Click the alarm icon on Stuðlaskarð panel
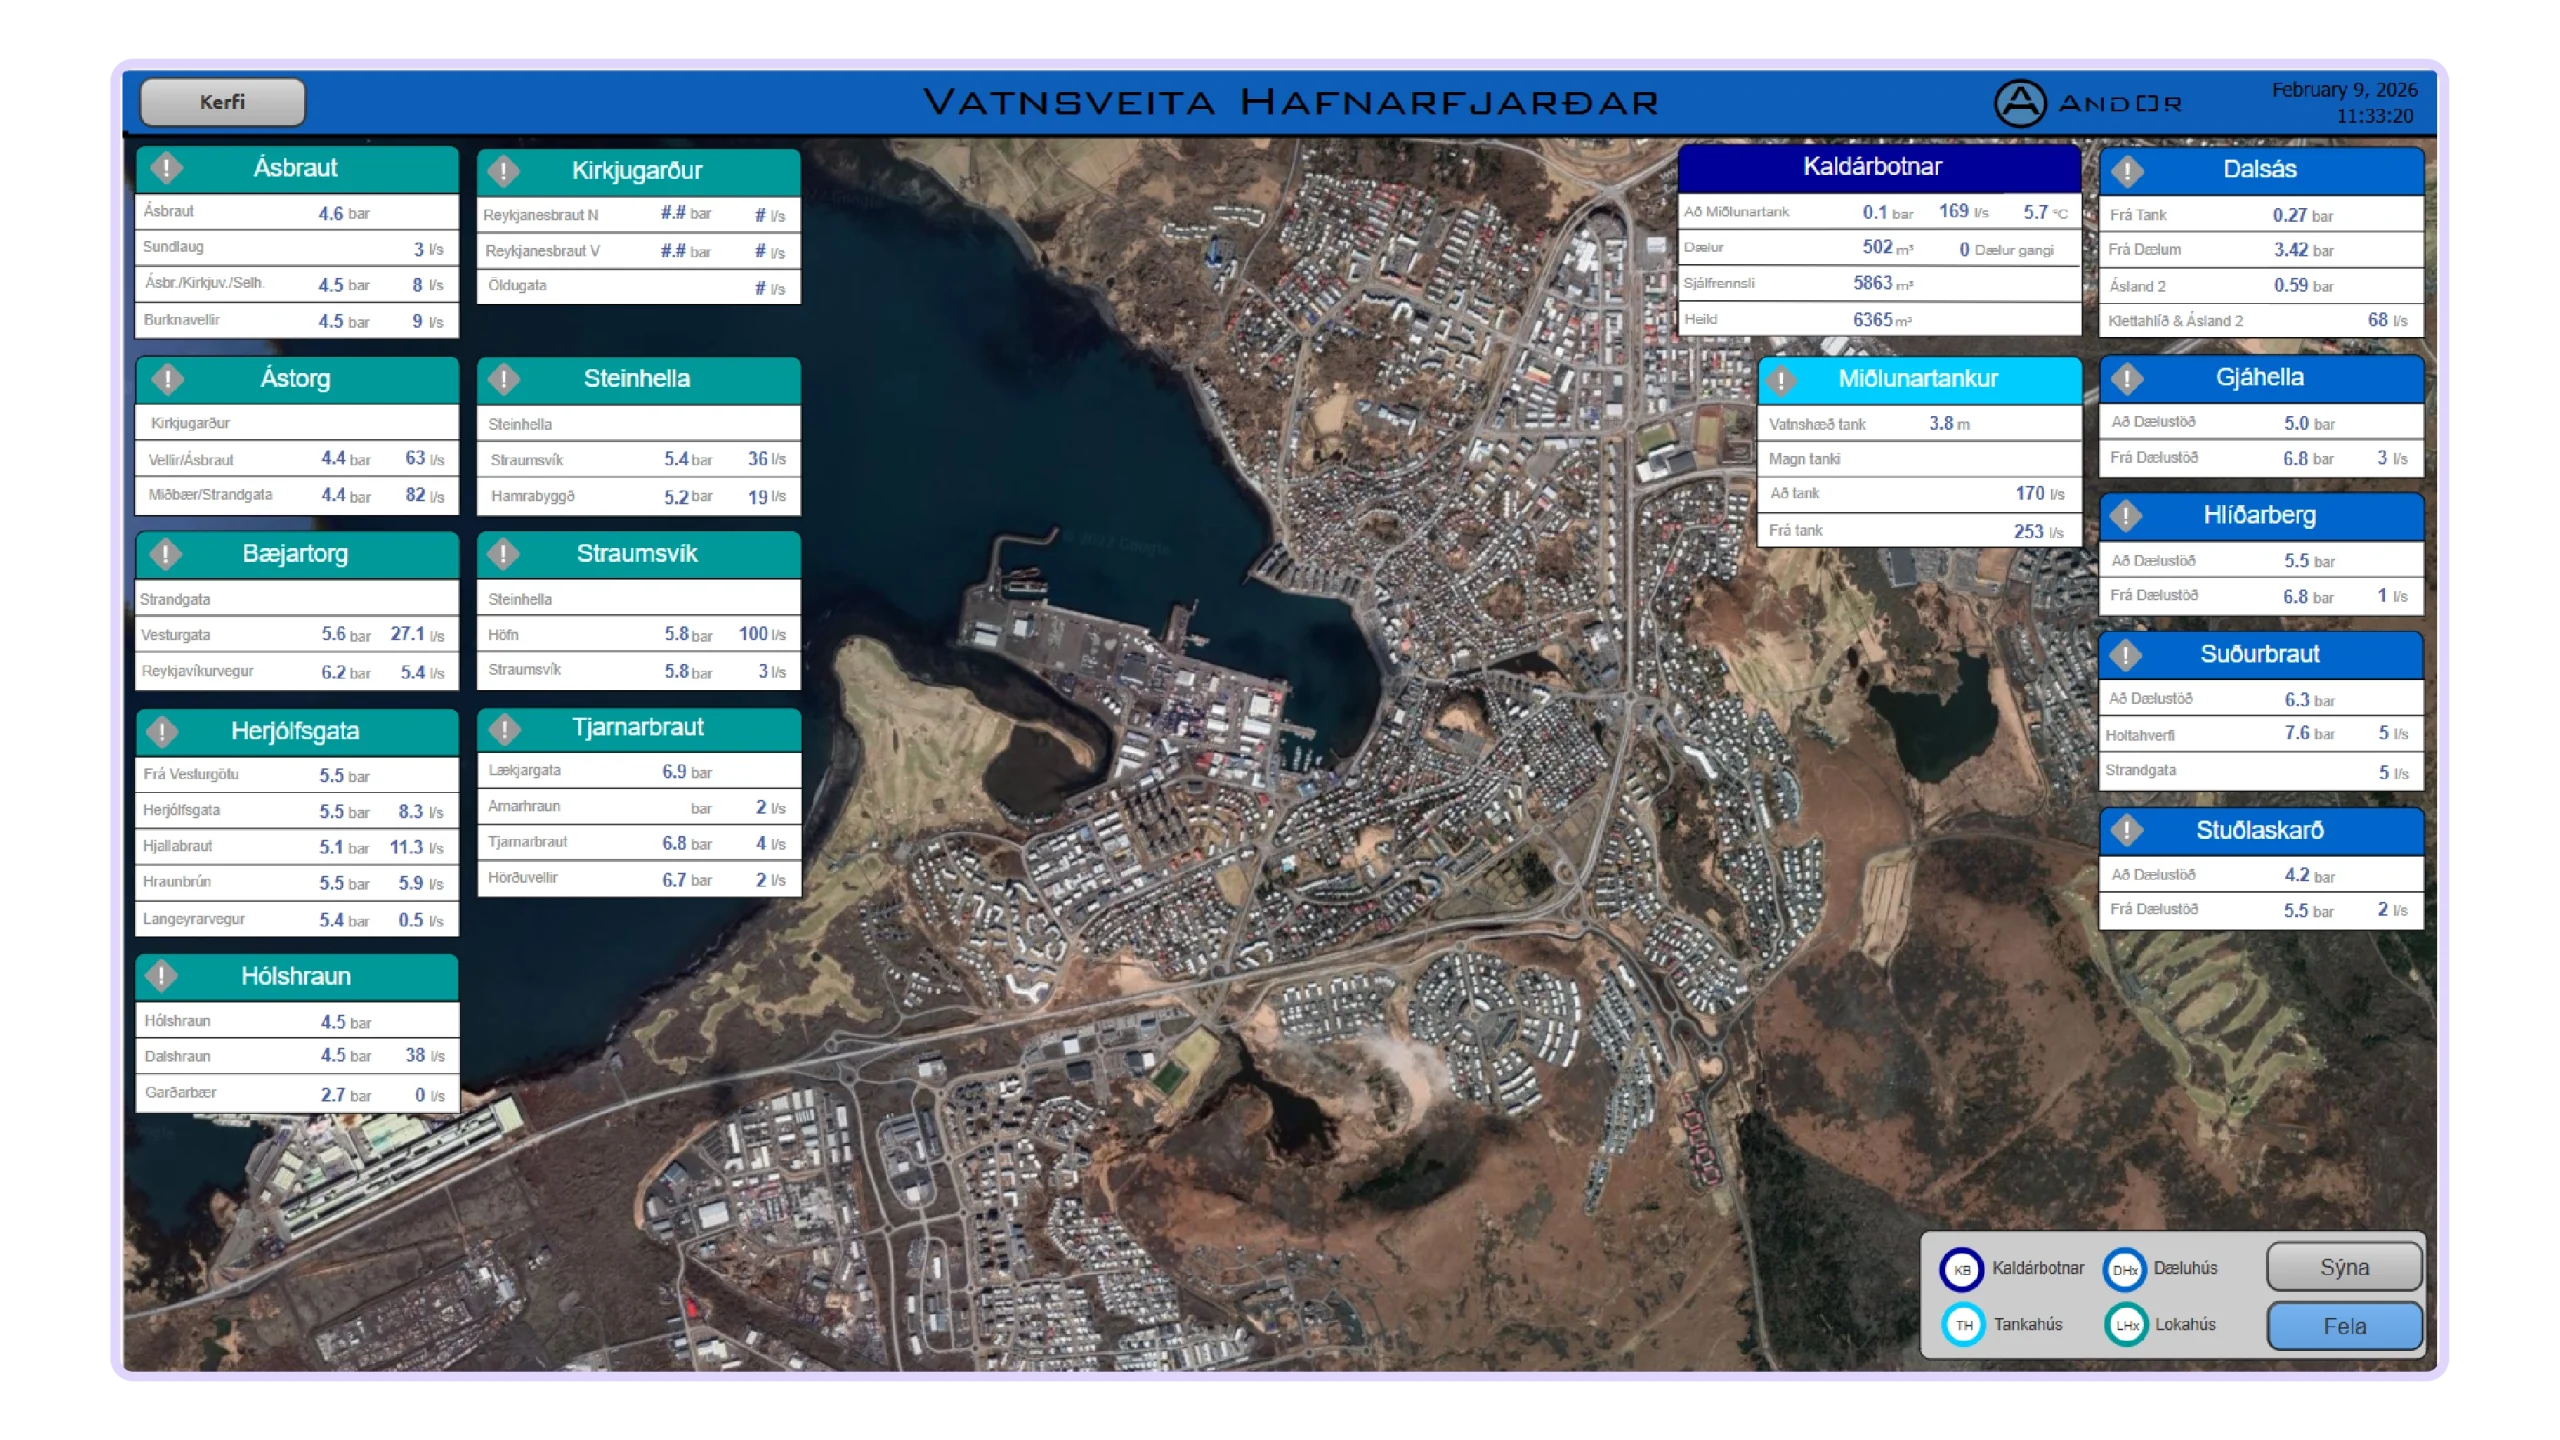 (x=2127, y=830)
